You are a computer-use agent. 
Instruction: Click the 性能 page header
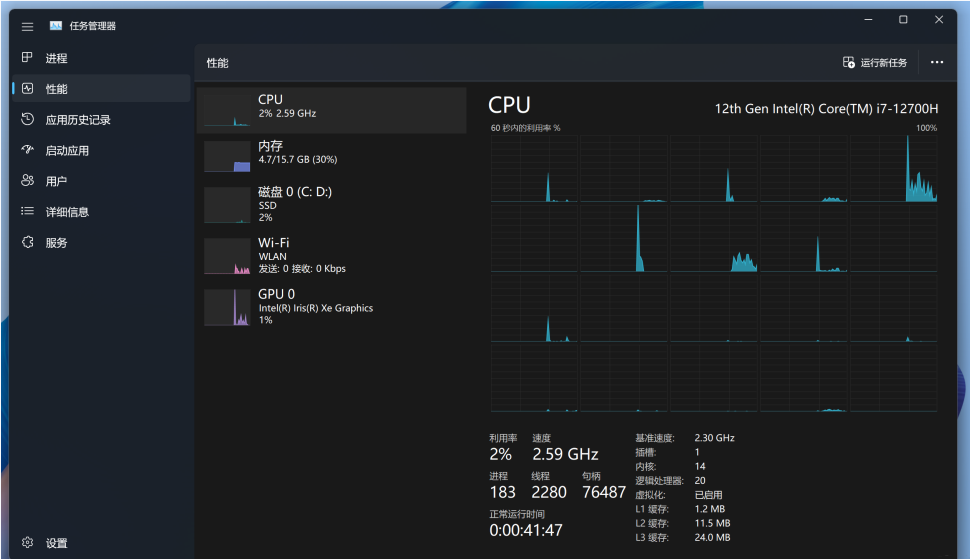[x=217, y=63]
